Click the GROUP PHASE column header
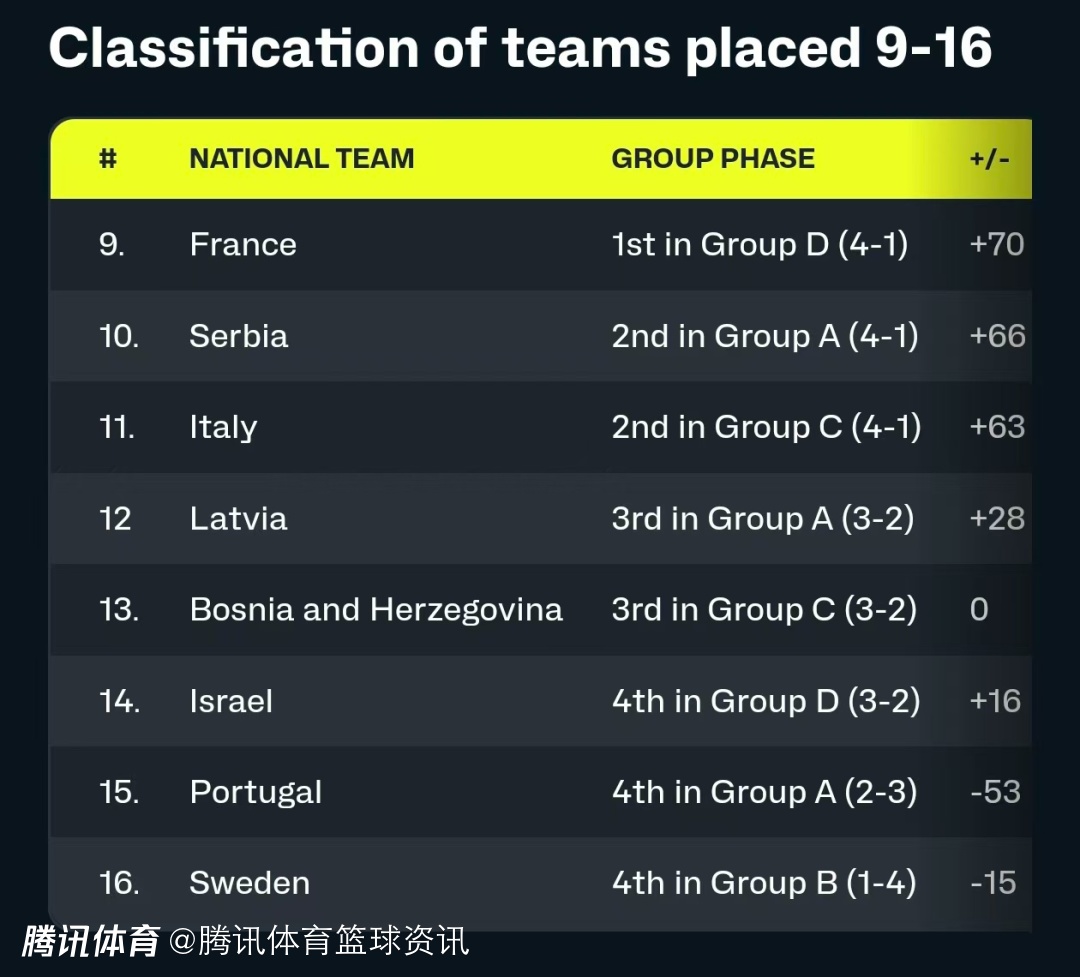This screenshot has height=977, width=1080. point(713,158)
